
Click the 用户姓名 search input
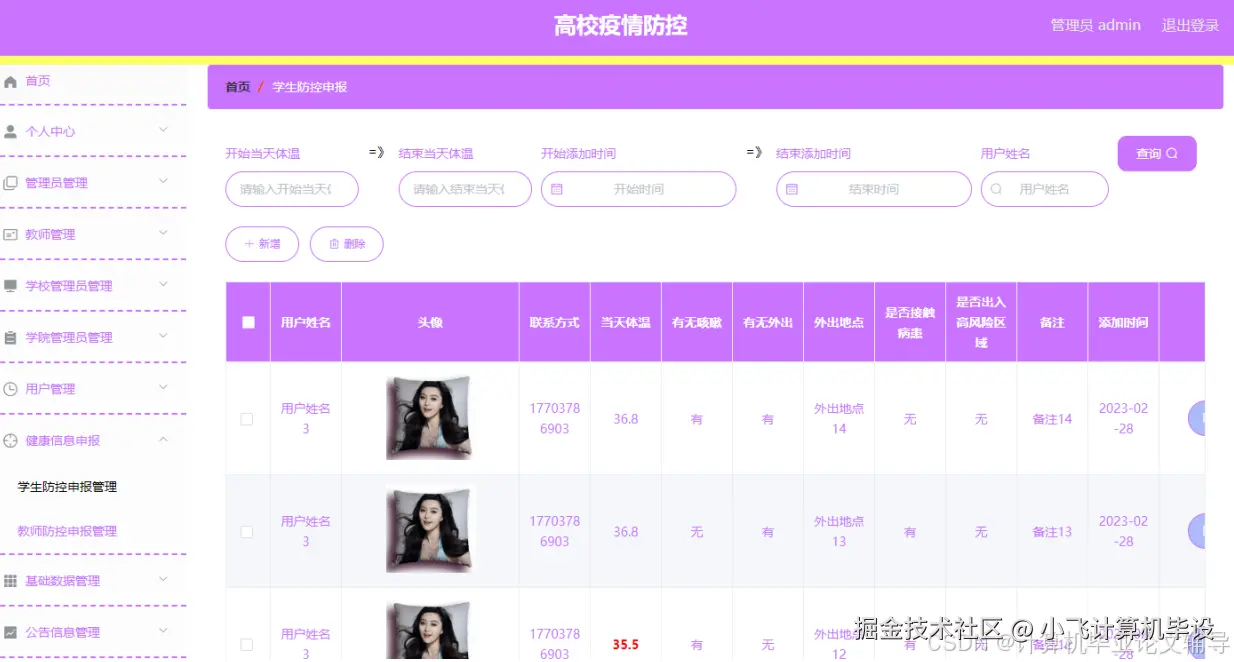point(1045,189)
